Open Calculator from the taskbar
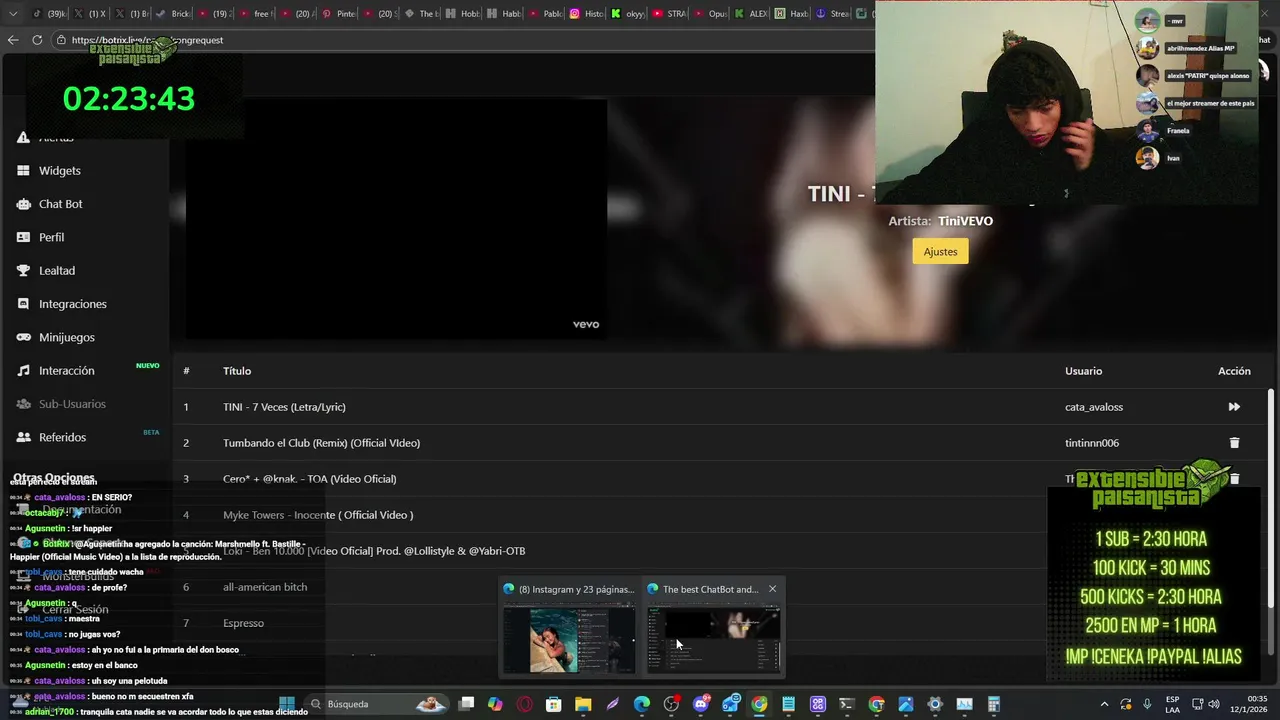This screenshot has height=720, width=1280. tap(993, 704)
